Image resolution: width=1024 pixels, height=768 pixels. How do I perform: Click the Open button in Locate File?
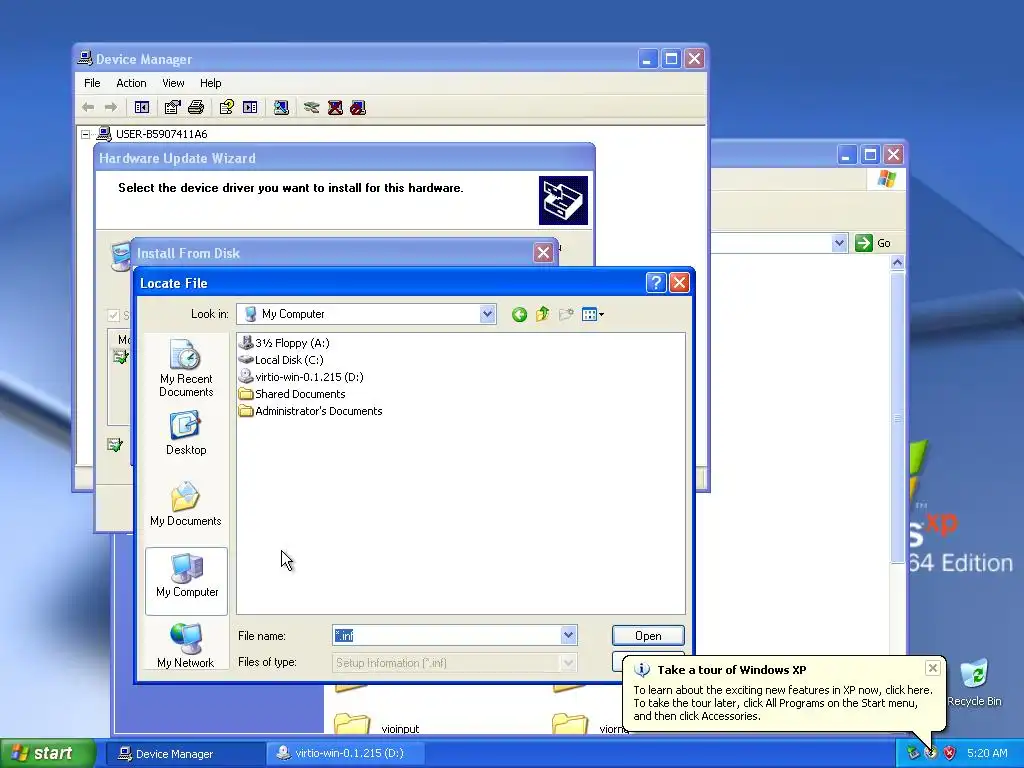(x=648, y=635)
